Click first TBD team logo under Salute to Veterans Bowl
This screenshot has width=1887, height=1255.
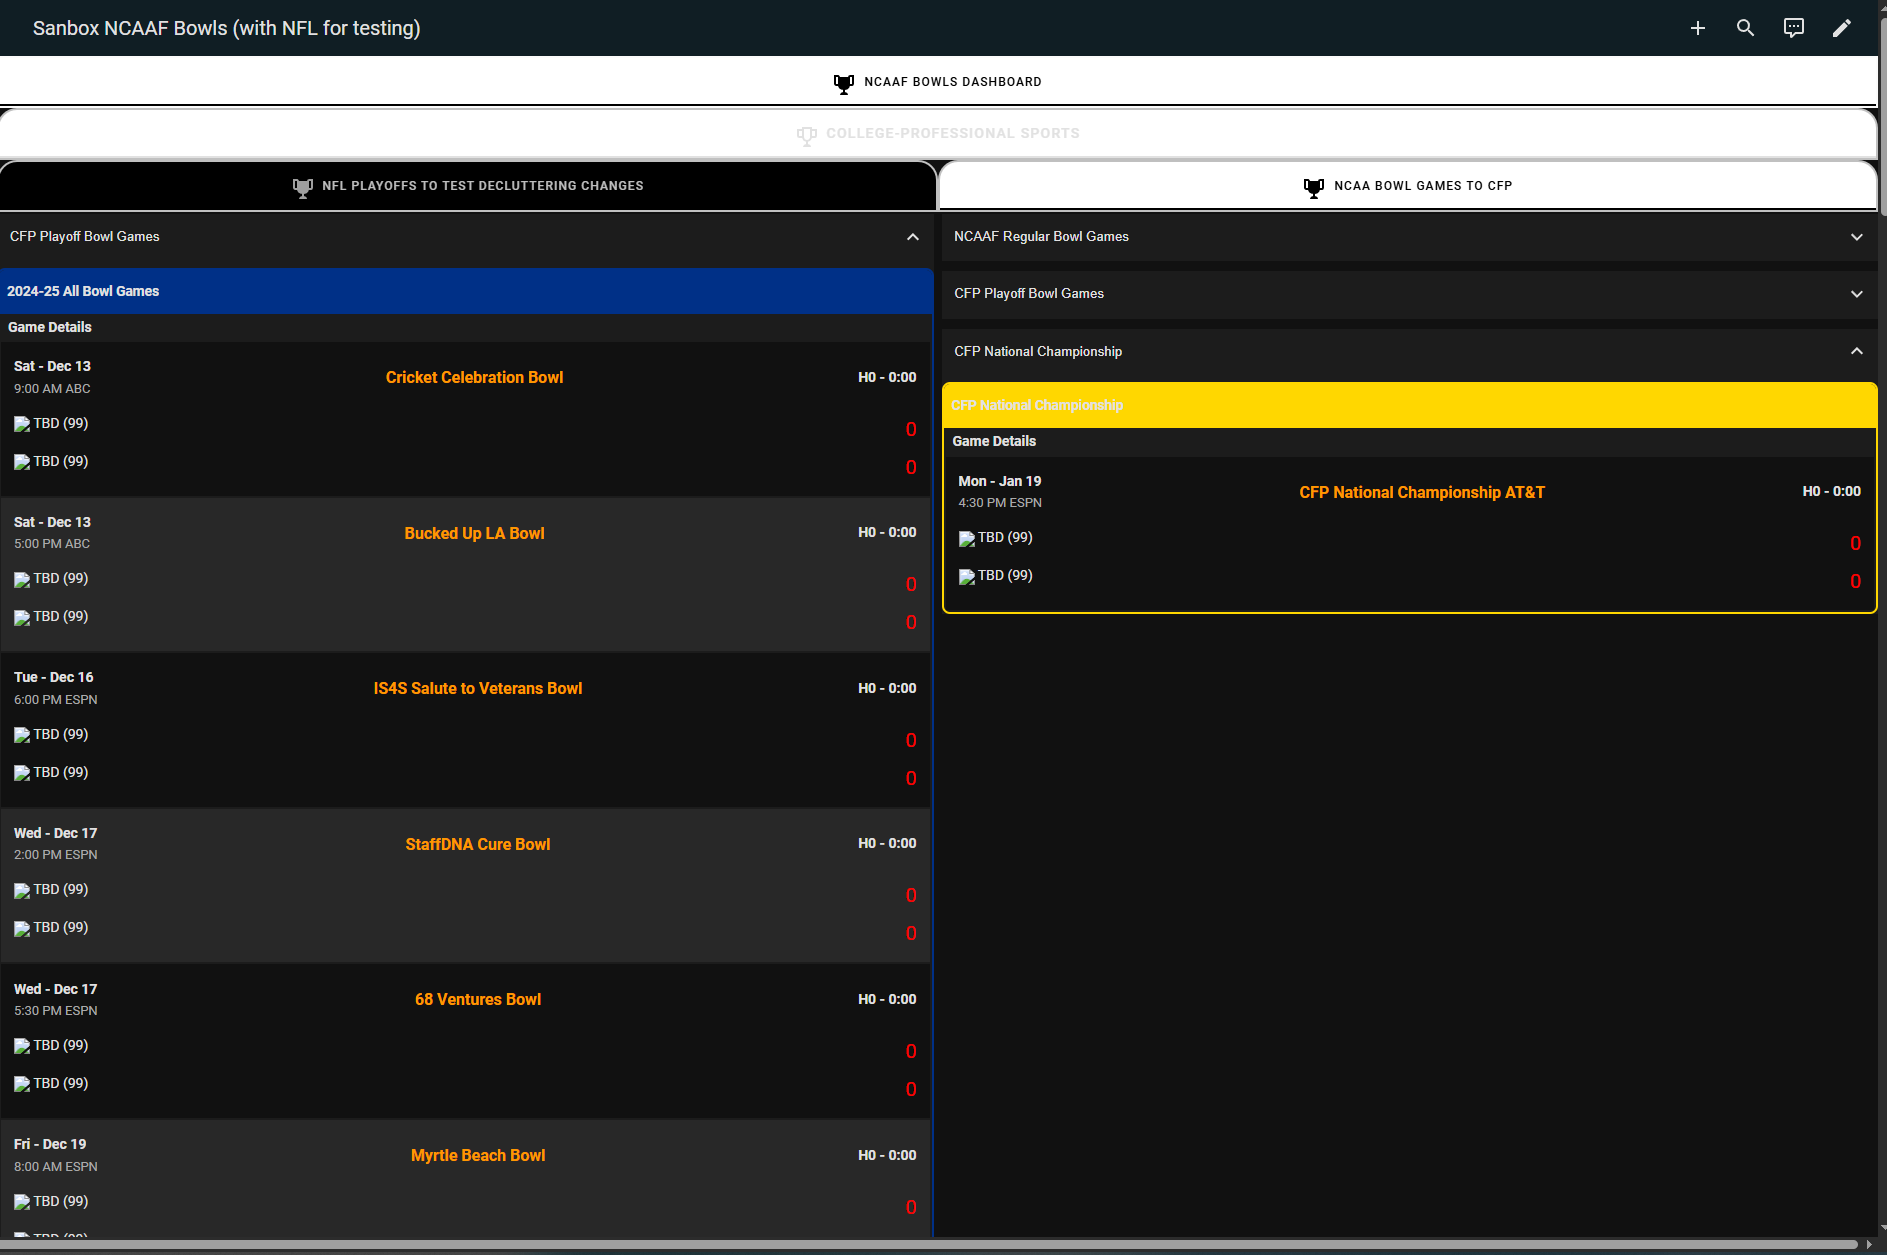22,735
